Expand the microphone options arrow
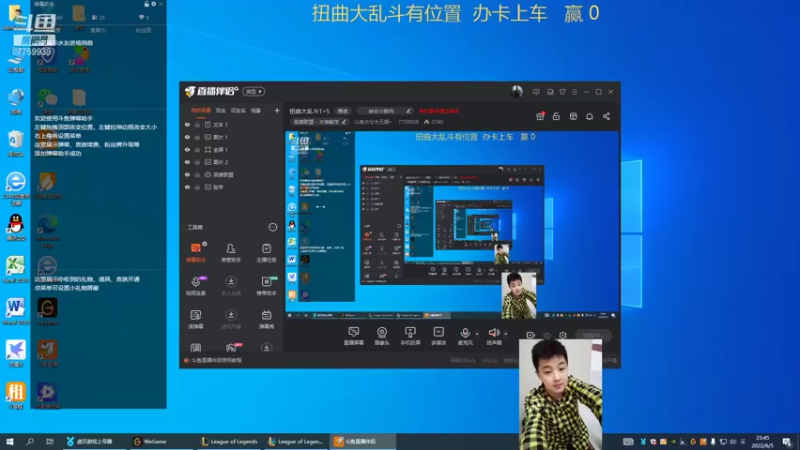Image resolution: width=800 pixels, height=450 pixels. [x=477, y=334]
